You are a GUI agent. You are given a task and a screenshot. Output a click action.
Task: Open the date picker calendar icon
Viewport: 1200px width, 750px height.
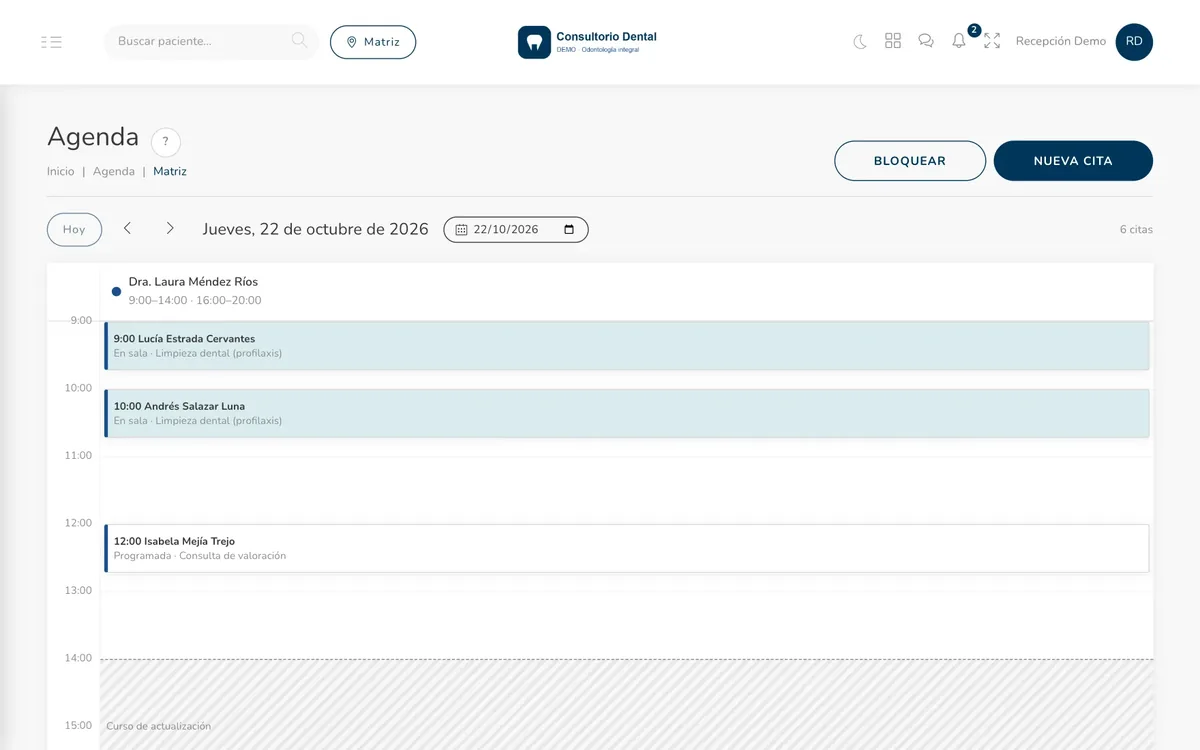569,229
